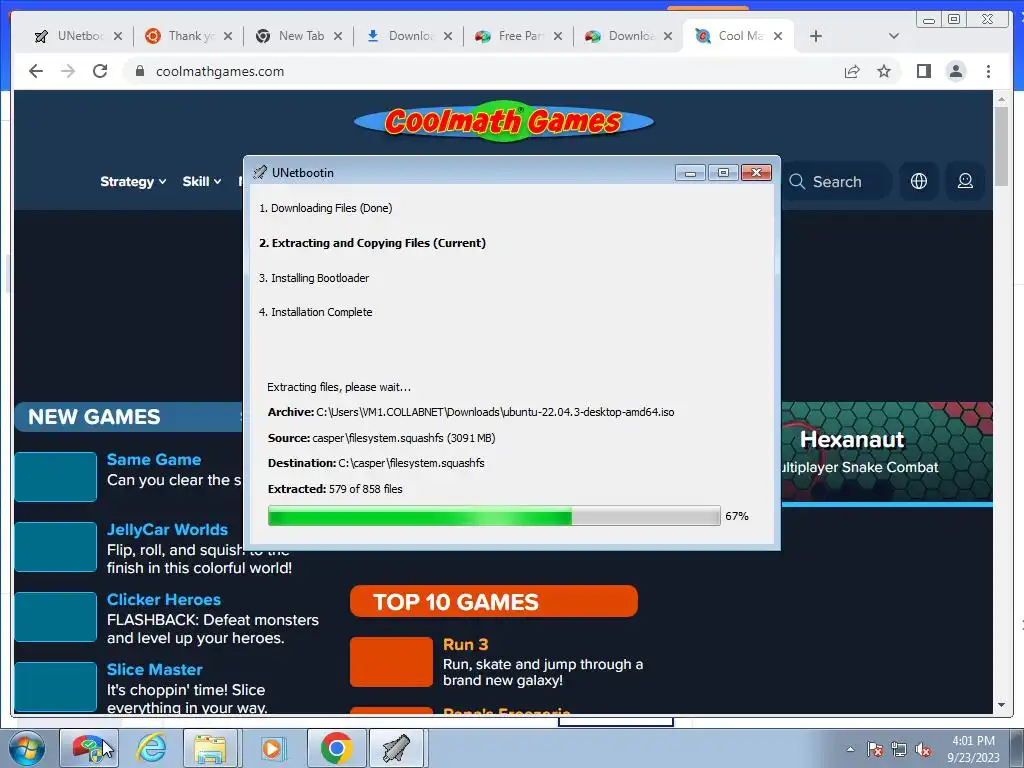This screenshot has height=768, width=1024.
Task: Open the JellyCar Worlds link
Action: [x=167, y=529]
